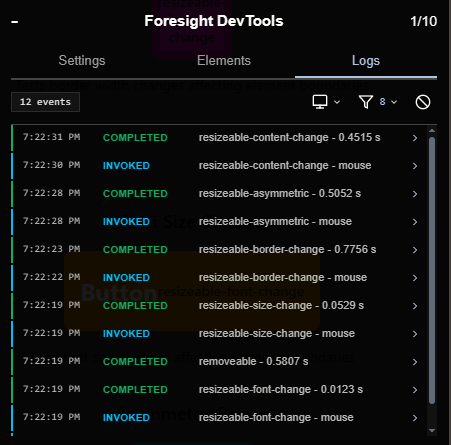
Task: Expand the resizeable-content-change 0.4515 s entry
Action: pyautogui.click(x=415, y=138)
